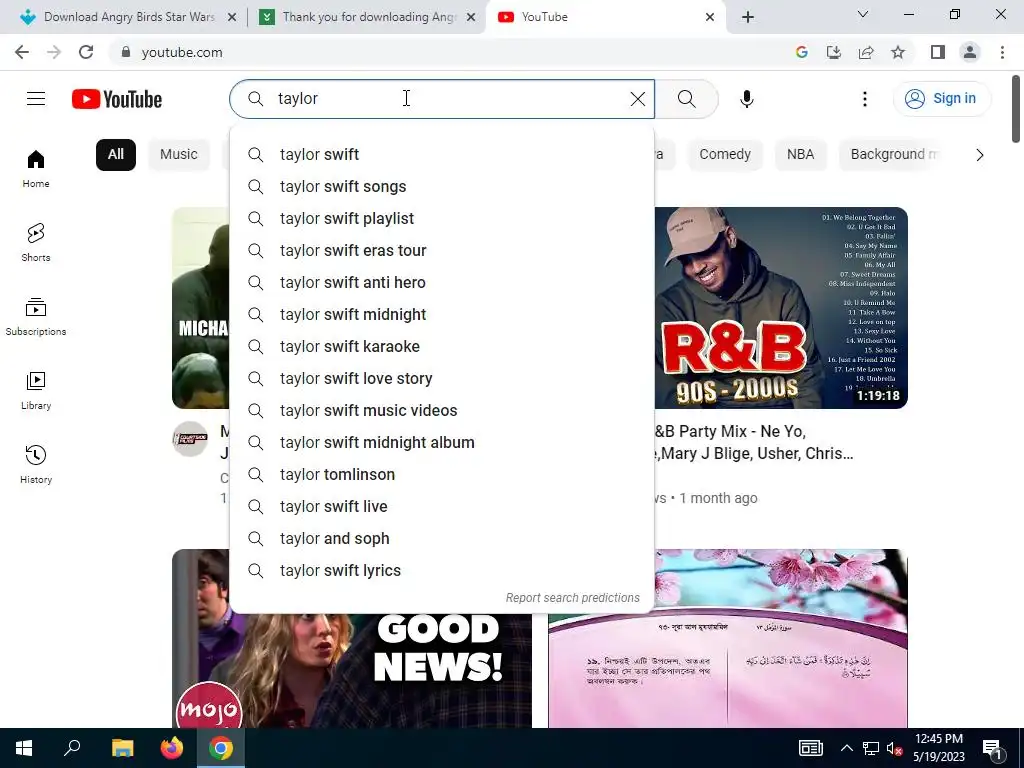Open Library in the sidebar
This screenshot has height=768, width=1024.
[x=36, y=391]
